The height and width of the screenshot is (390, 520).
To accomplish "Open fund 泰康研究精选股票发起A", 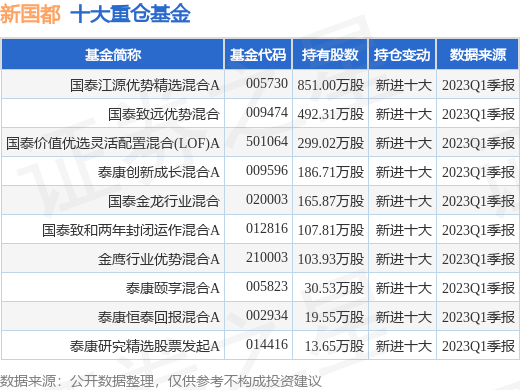I will click(x=145, y=346).
